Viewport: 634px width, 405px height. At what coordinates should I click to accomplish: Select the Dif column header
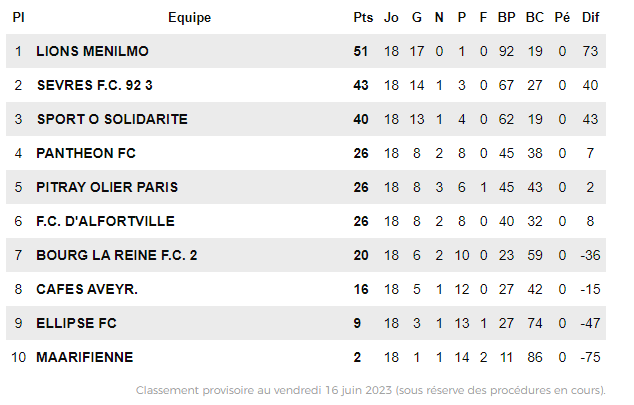pyautogui.click(x=590, y=17)
